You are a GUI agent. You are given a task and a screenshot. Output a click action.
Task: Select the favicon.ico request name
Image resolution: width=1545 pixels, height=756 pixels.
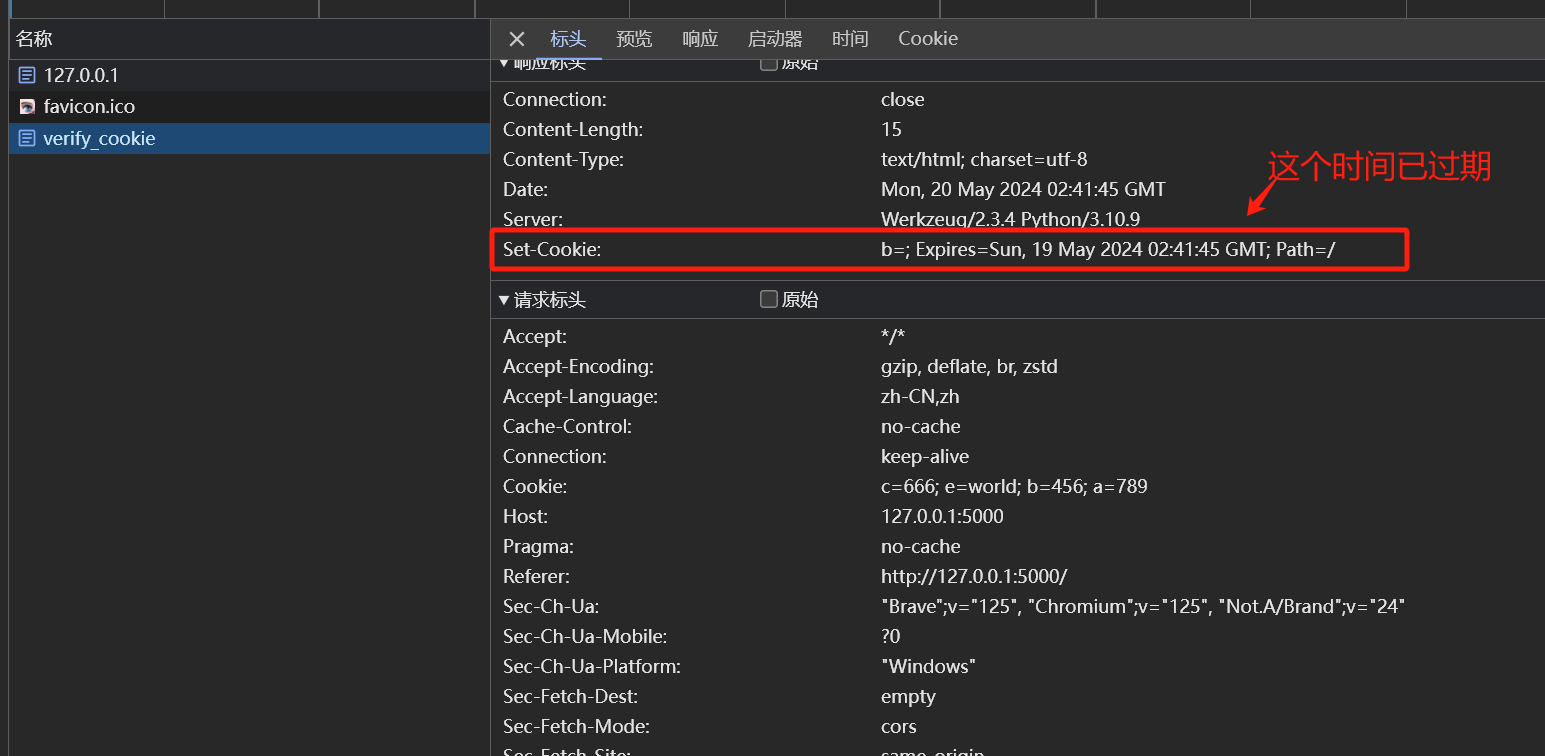89,107
